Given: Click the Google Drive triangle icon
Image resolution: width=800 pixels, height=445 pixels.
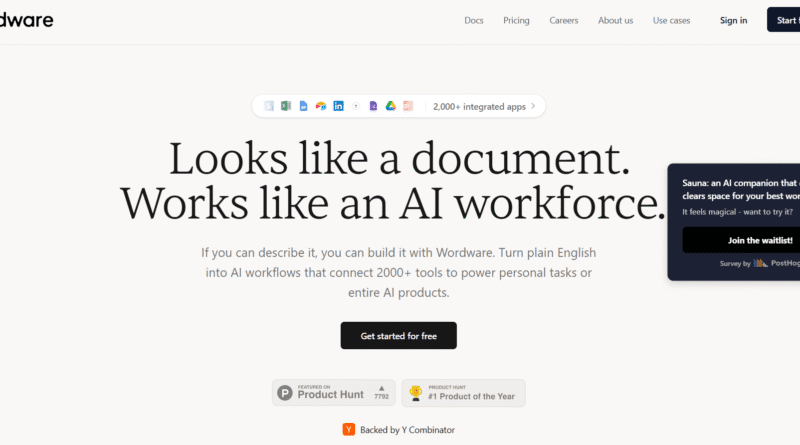Looking at the screenshot, I should 391,106.
